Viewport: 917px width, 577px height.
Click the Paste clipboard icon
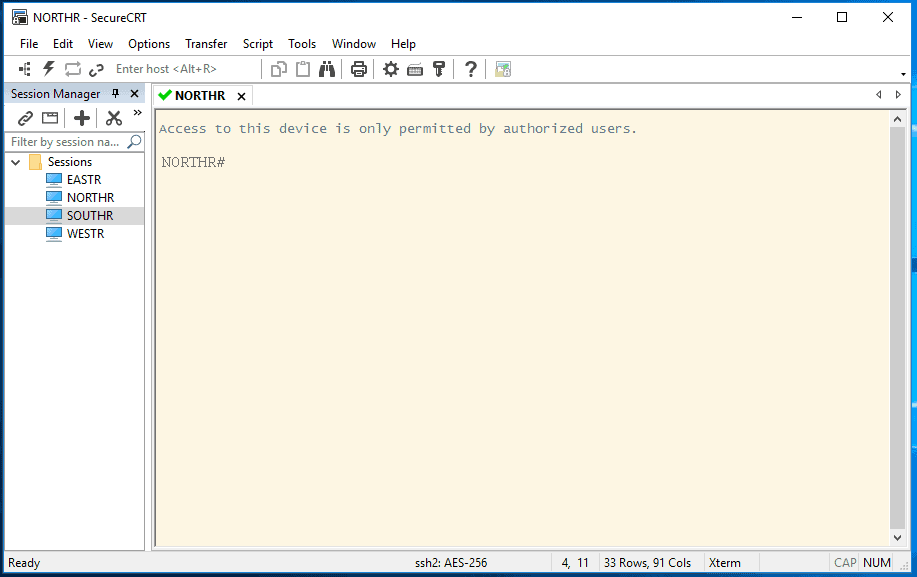tap(303, 69)
